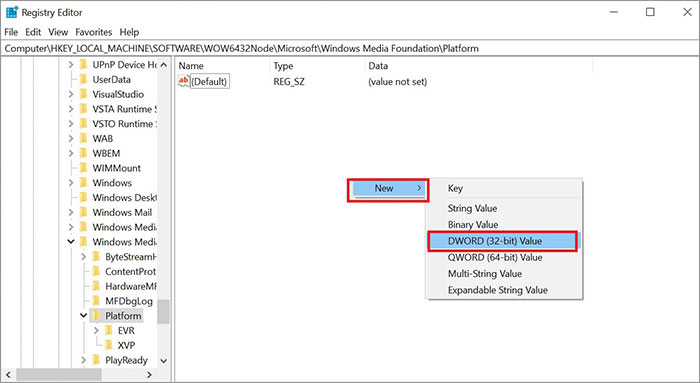Click the tree vertical scrollbar down arrow

[x=163, y=361]
